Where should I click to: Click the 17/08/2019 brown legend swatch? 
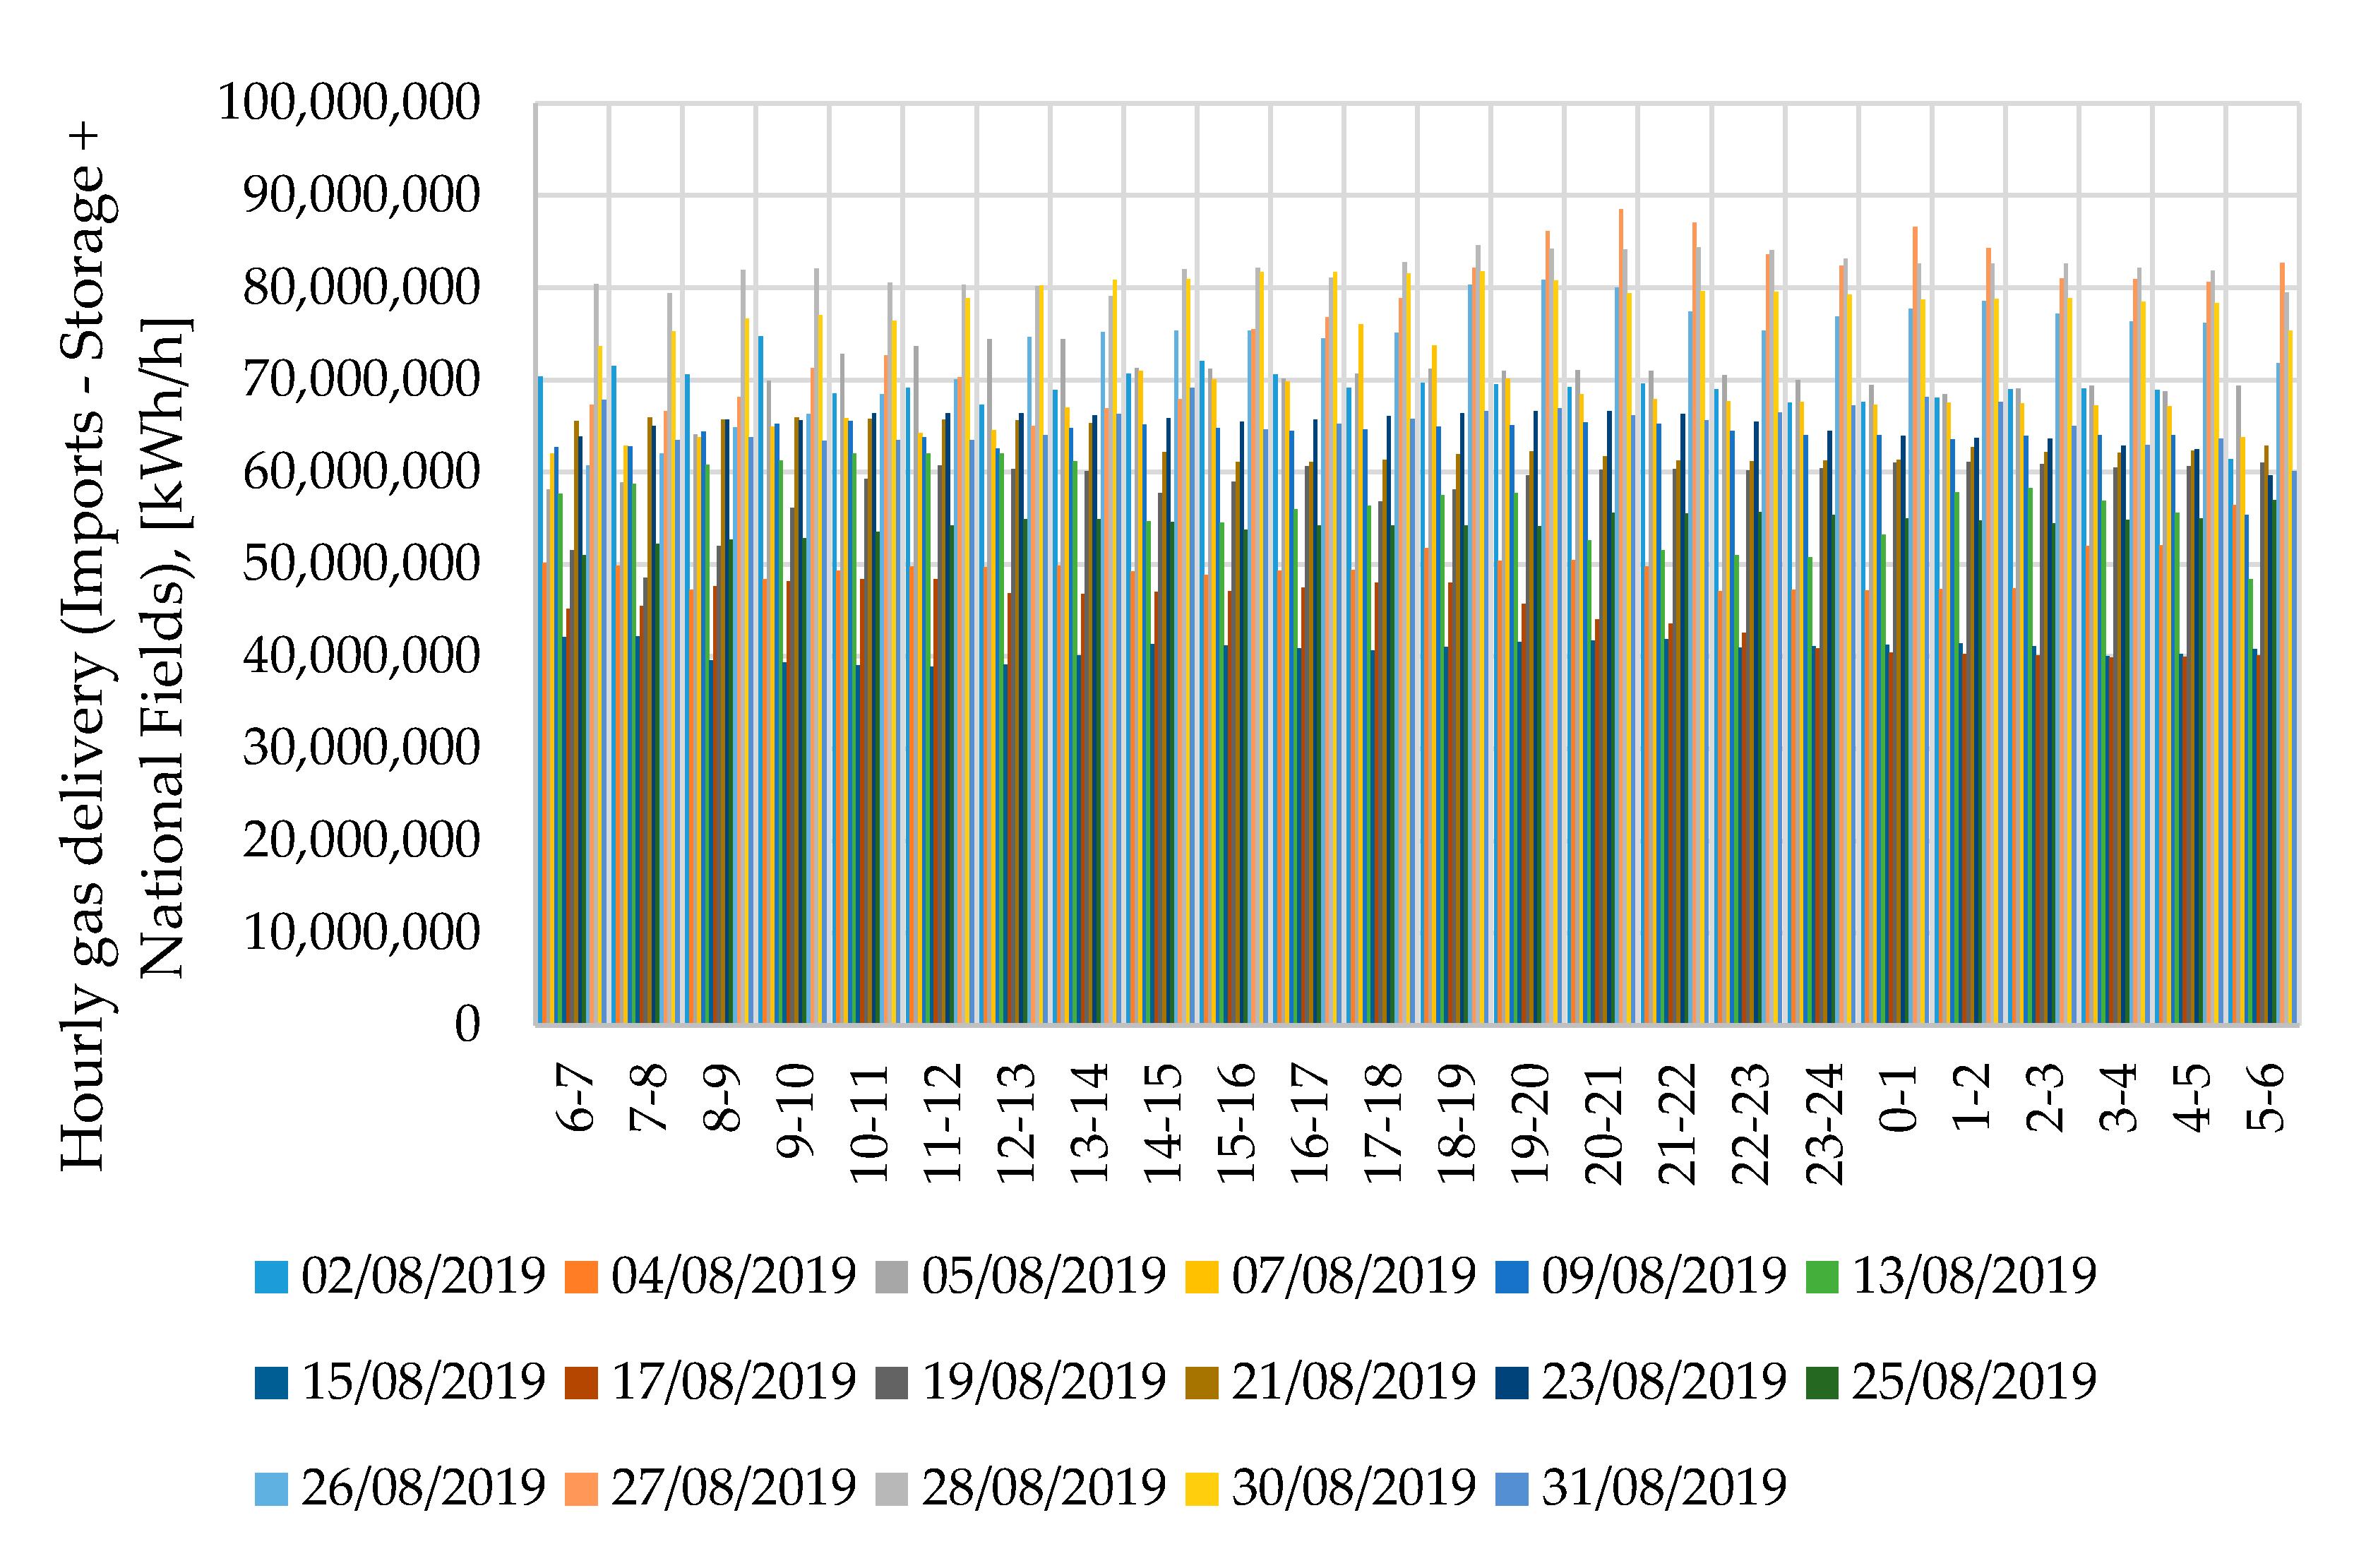(x=581, y=1383)
